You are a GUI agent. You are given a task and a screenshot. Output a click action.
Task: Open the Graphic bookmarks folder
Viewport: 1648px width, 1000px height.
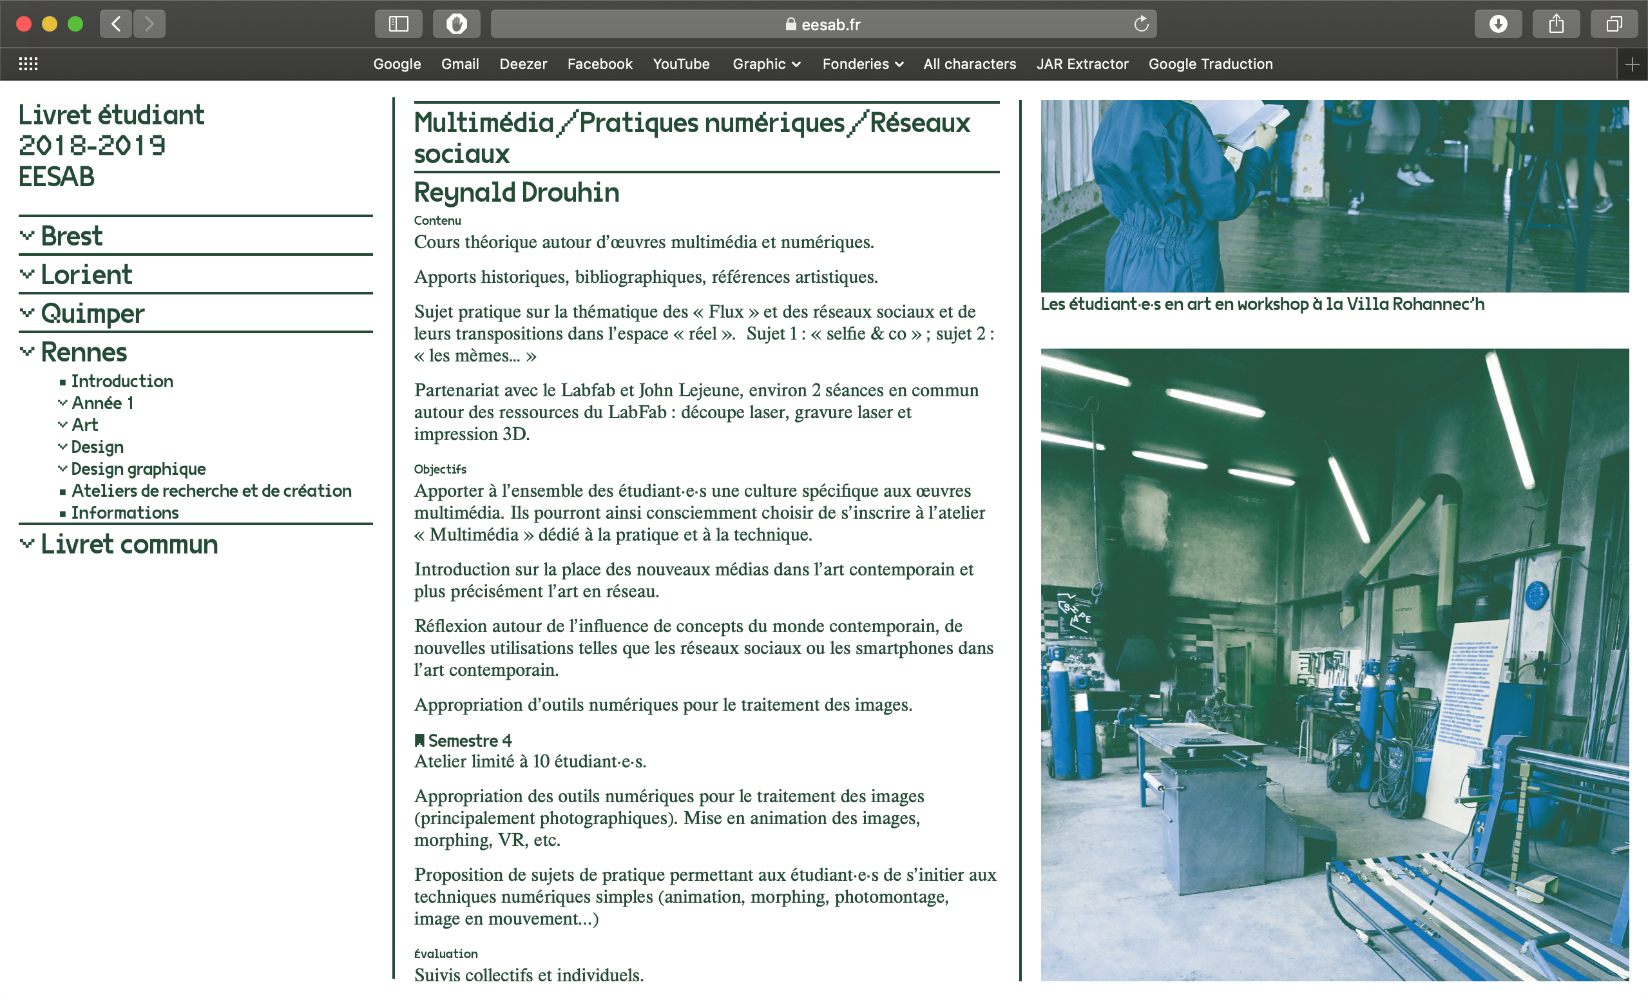pos(766,64)
